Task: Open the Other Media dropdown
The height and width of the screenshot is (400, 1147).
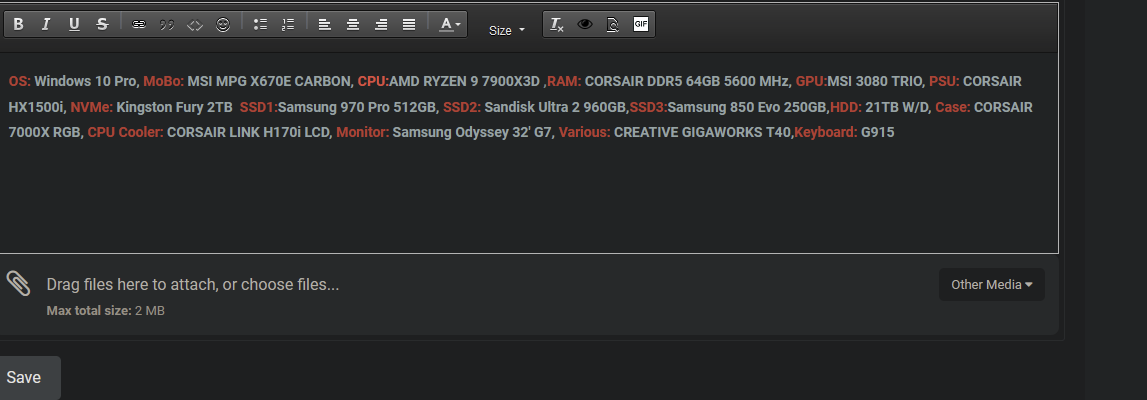Action: click(991, 284)
